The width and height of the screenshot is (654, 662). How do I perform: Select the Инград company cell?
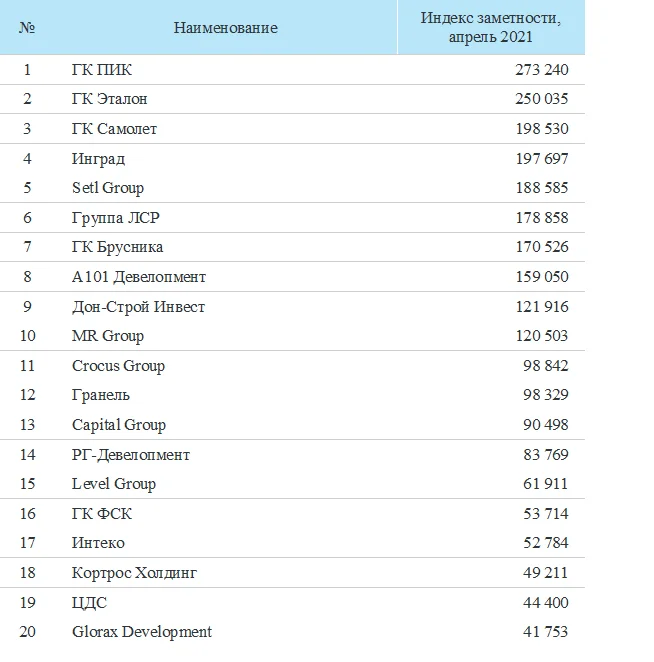pyautogui.click(x=98, y=159)
